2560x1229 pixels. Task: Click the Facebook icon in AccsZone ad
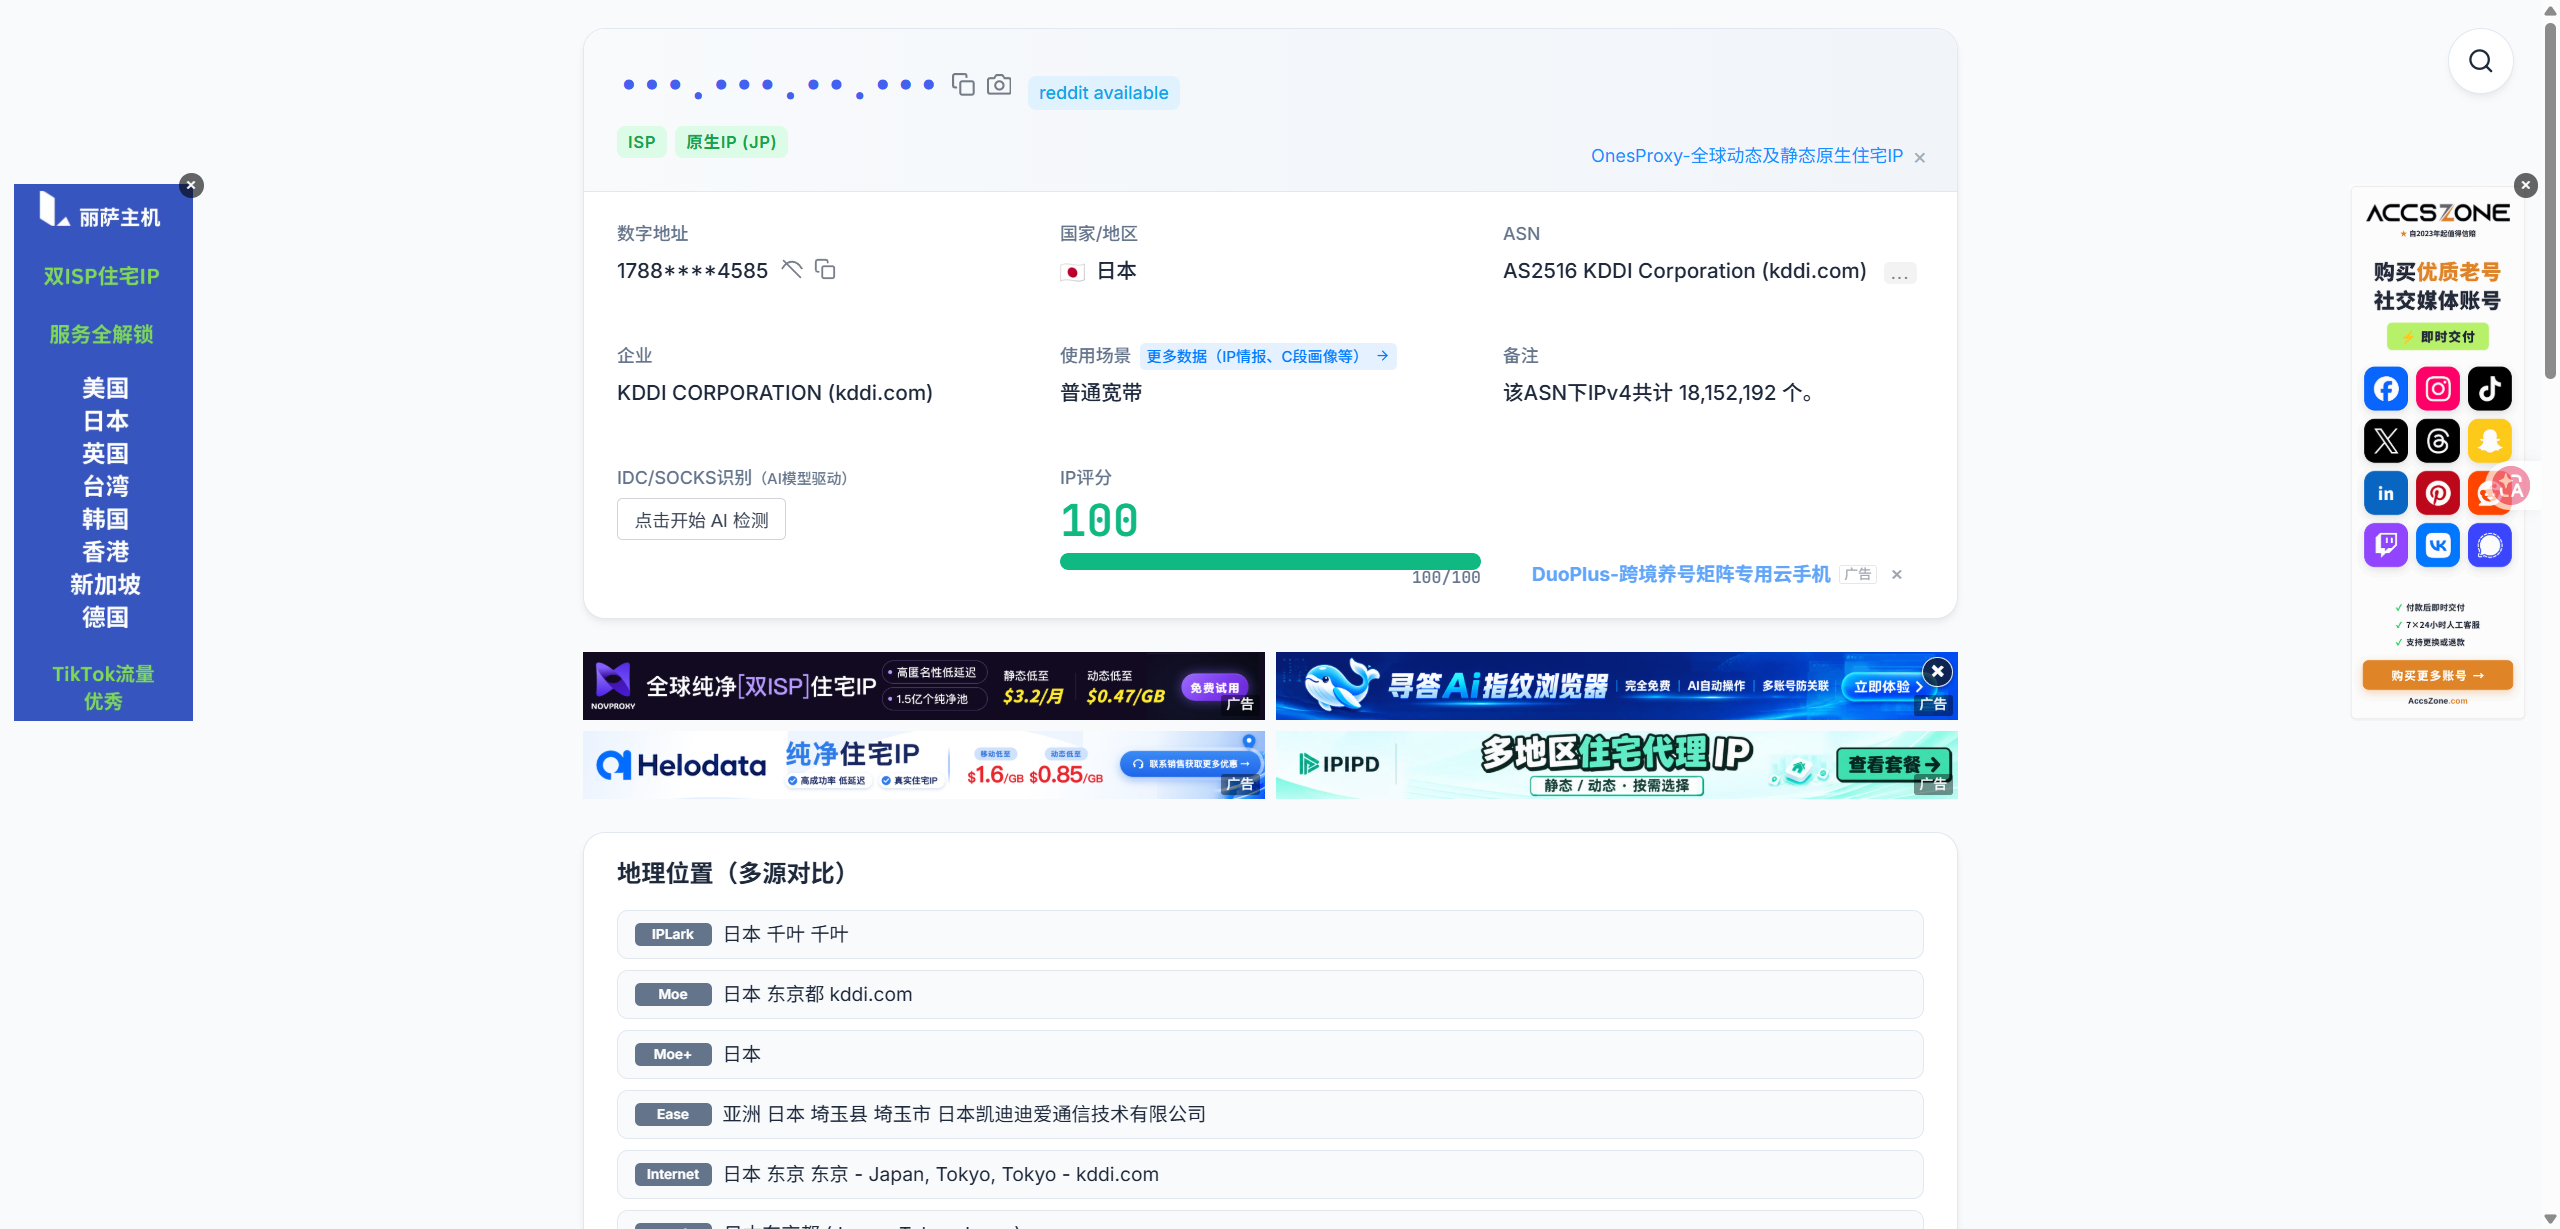pyautogui.click(x=2386, y=389)
